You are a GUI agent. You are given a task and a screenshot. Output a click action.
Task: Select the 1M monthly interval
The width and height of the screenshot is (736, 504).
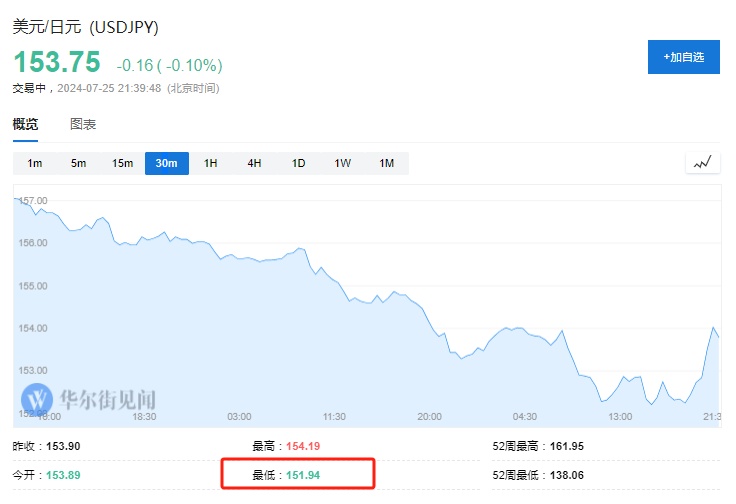click(386, 163)
